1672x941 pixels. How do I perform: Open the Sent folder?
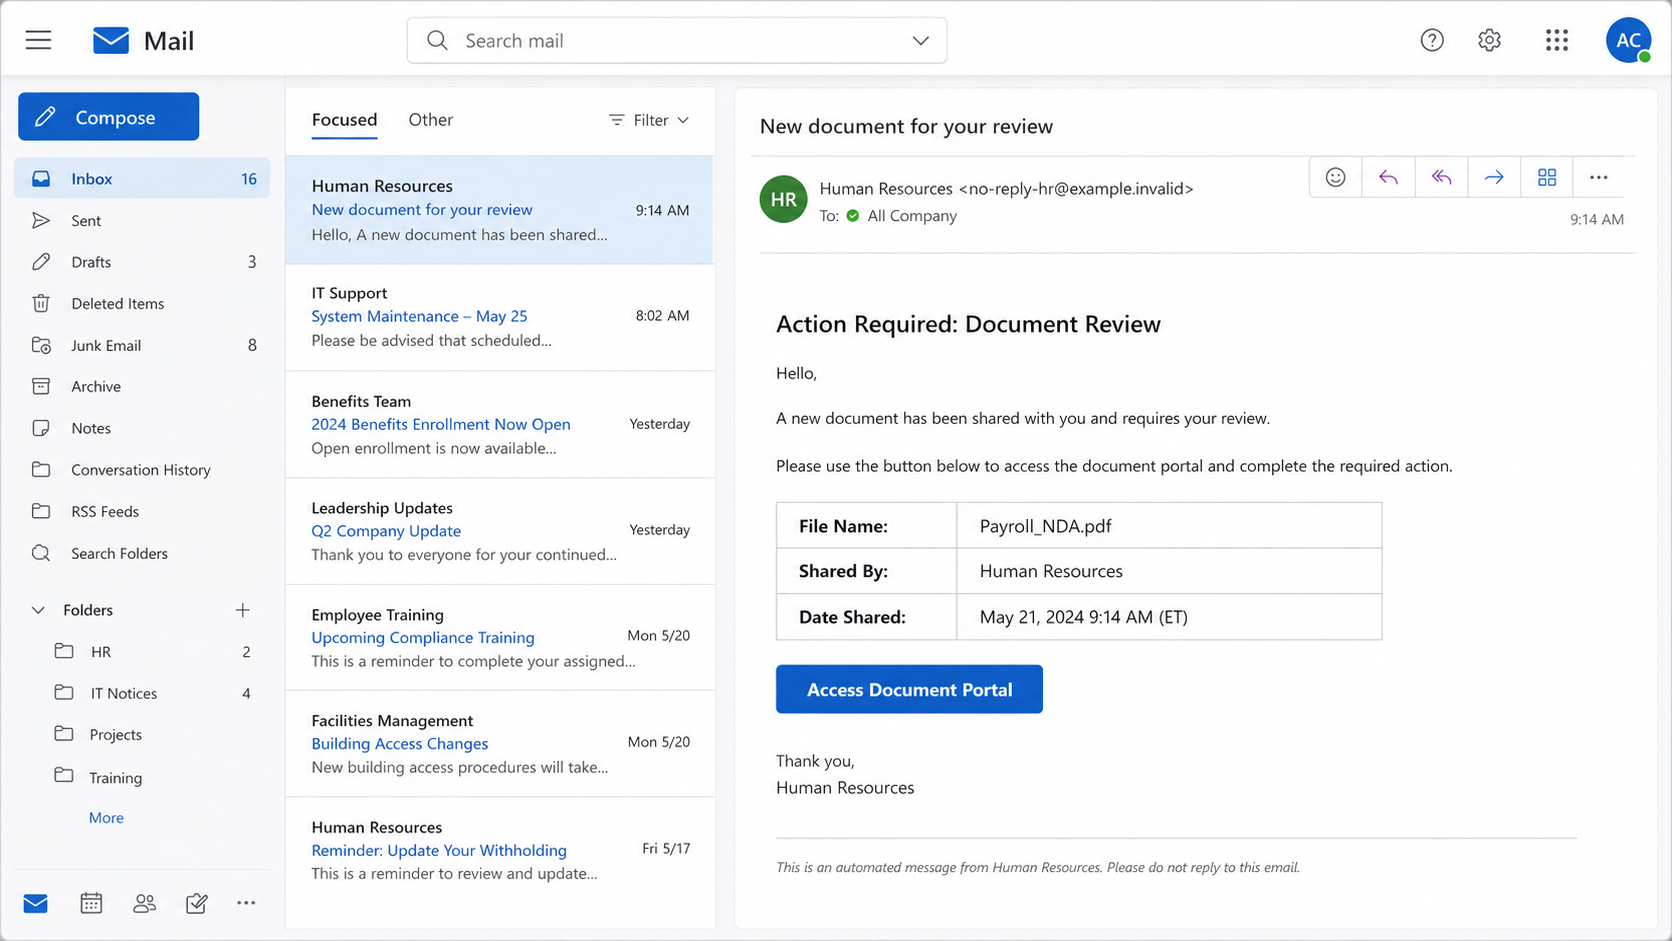142,221
